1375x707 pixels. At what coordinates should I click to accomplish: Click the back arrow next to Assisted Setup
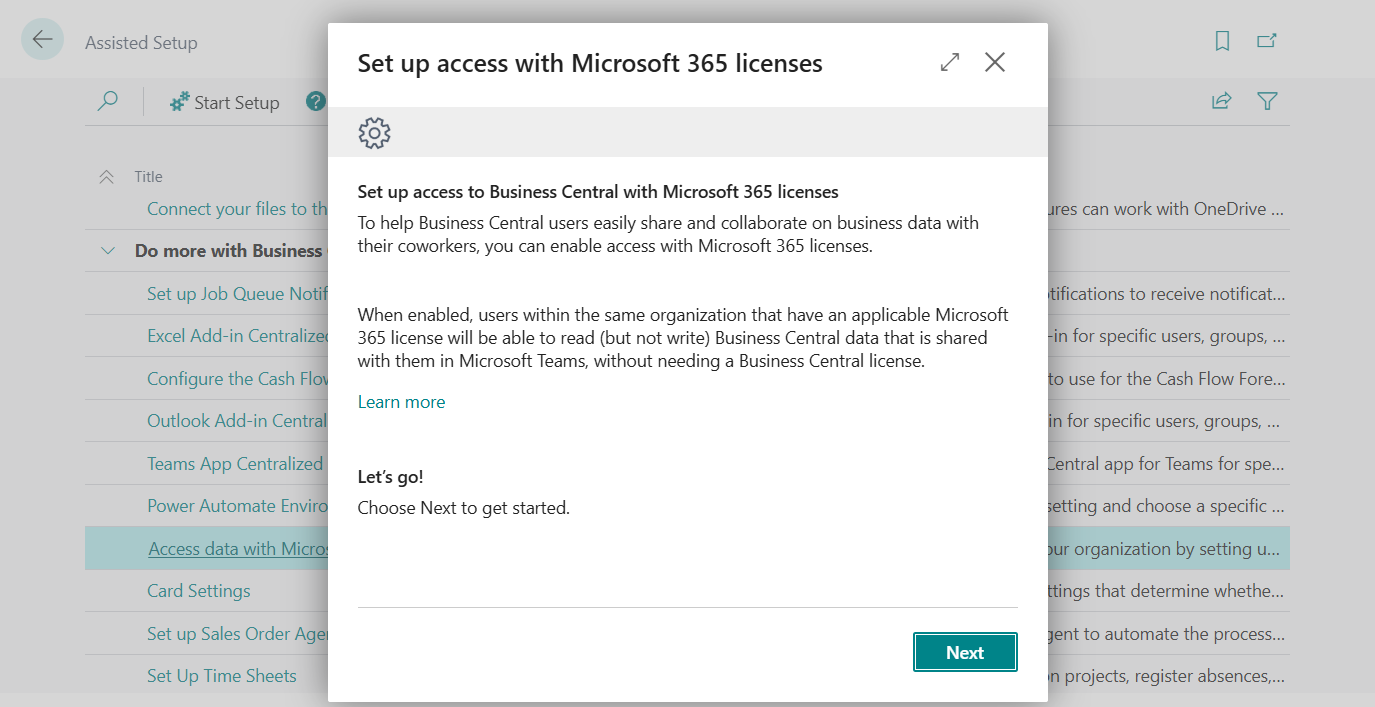point(42,39)
